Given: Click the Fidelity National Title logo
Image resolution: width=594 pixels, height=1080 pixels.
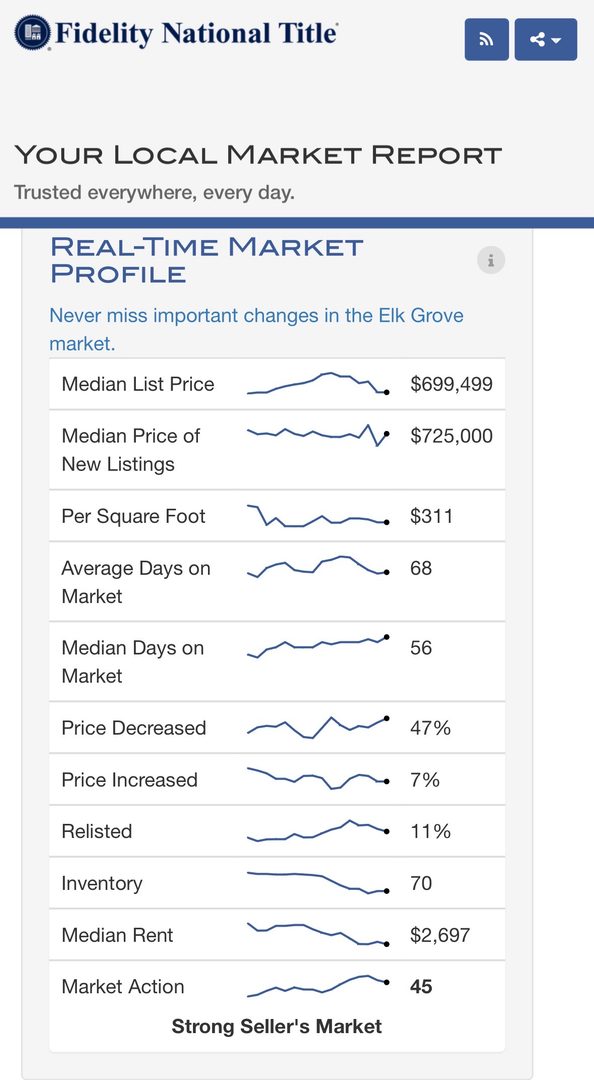Looking at the screenshot, I should (x=176, y=34).
